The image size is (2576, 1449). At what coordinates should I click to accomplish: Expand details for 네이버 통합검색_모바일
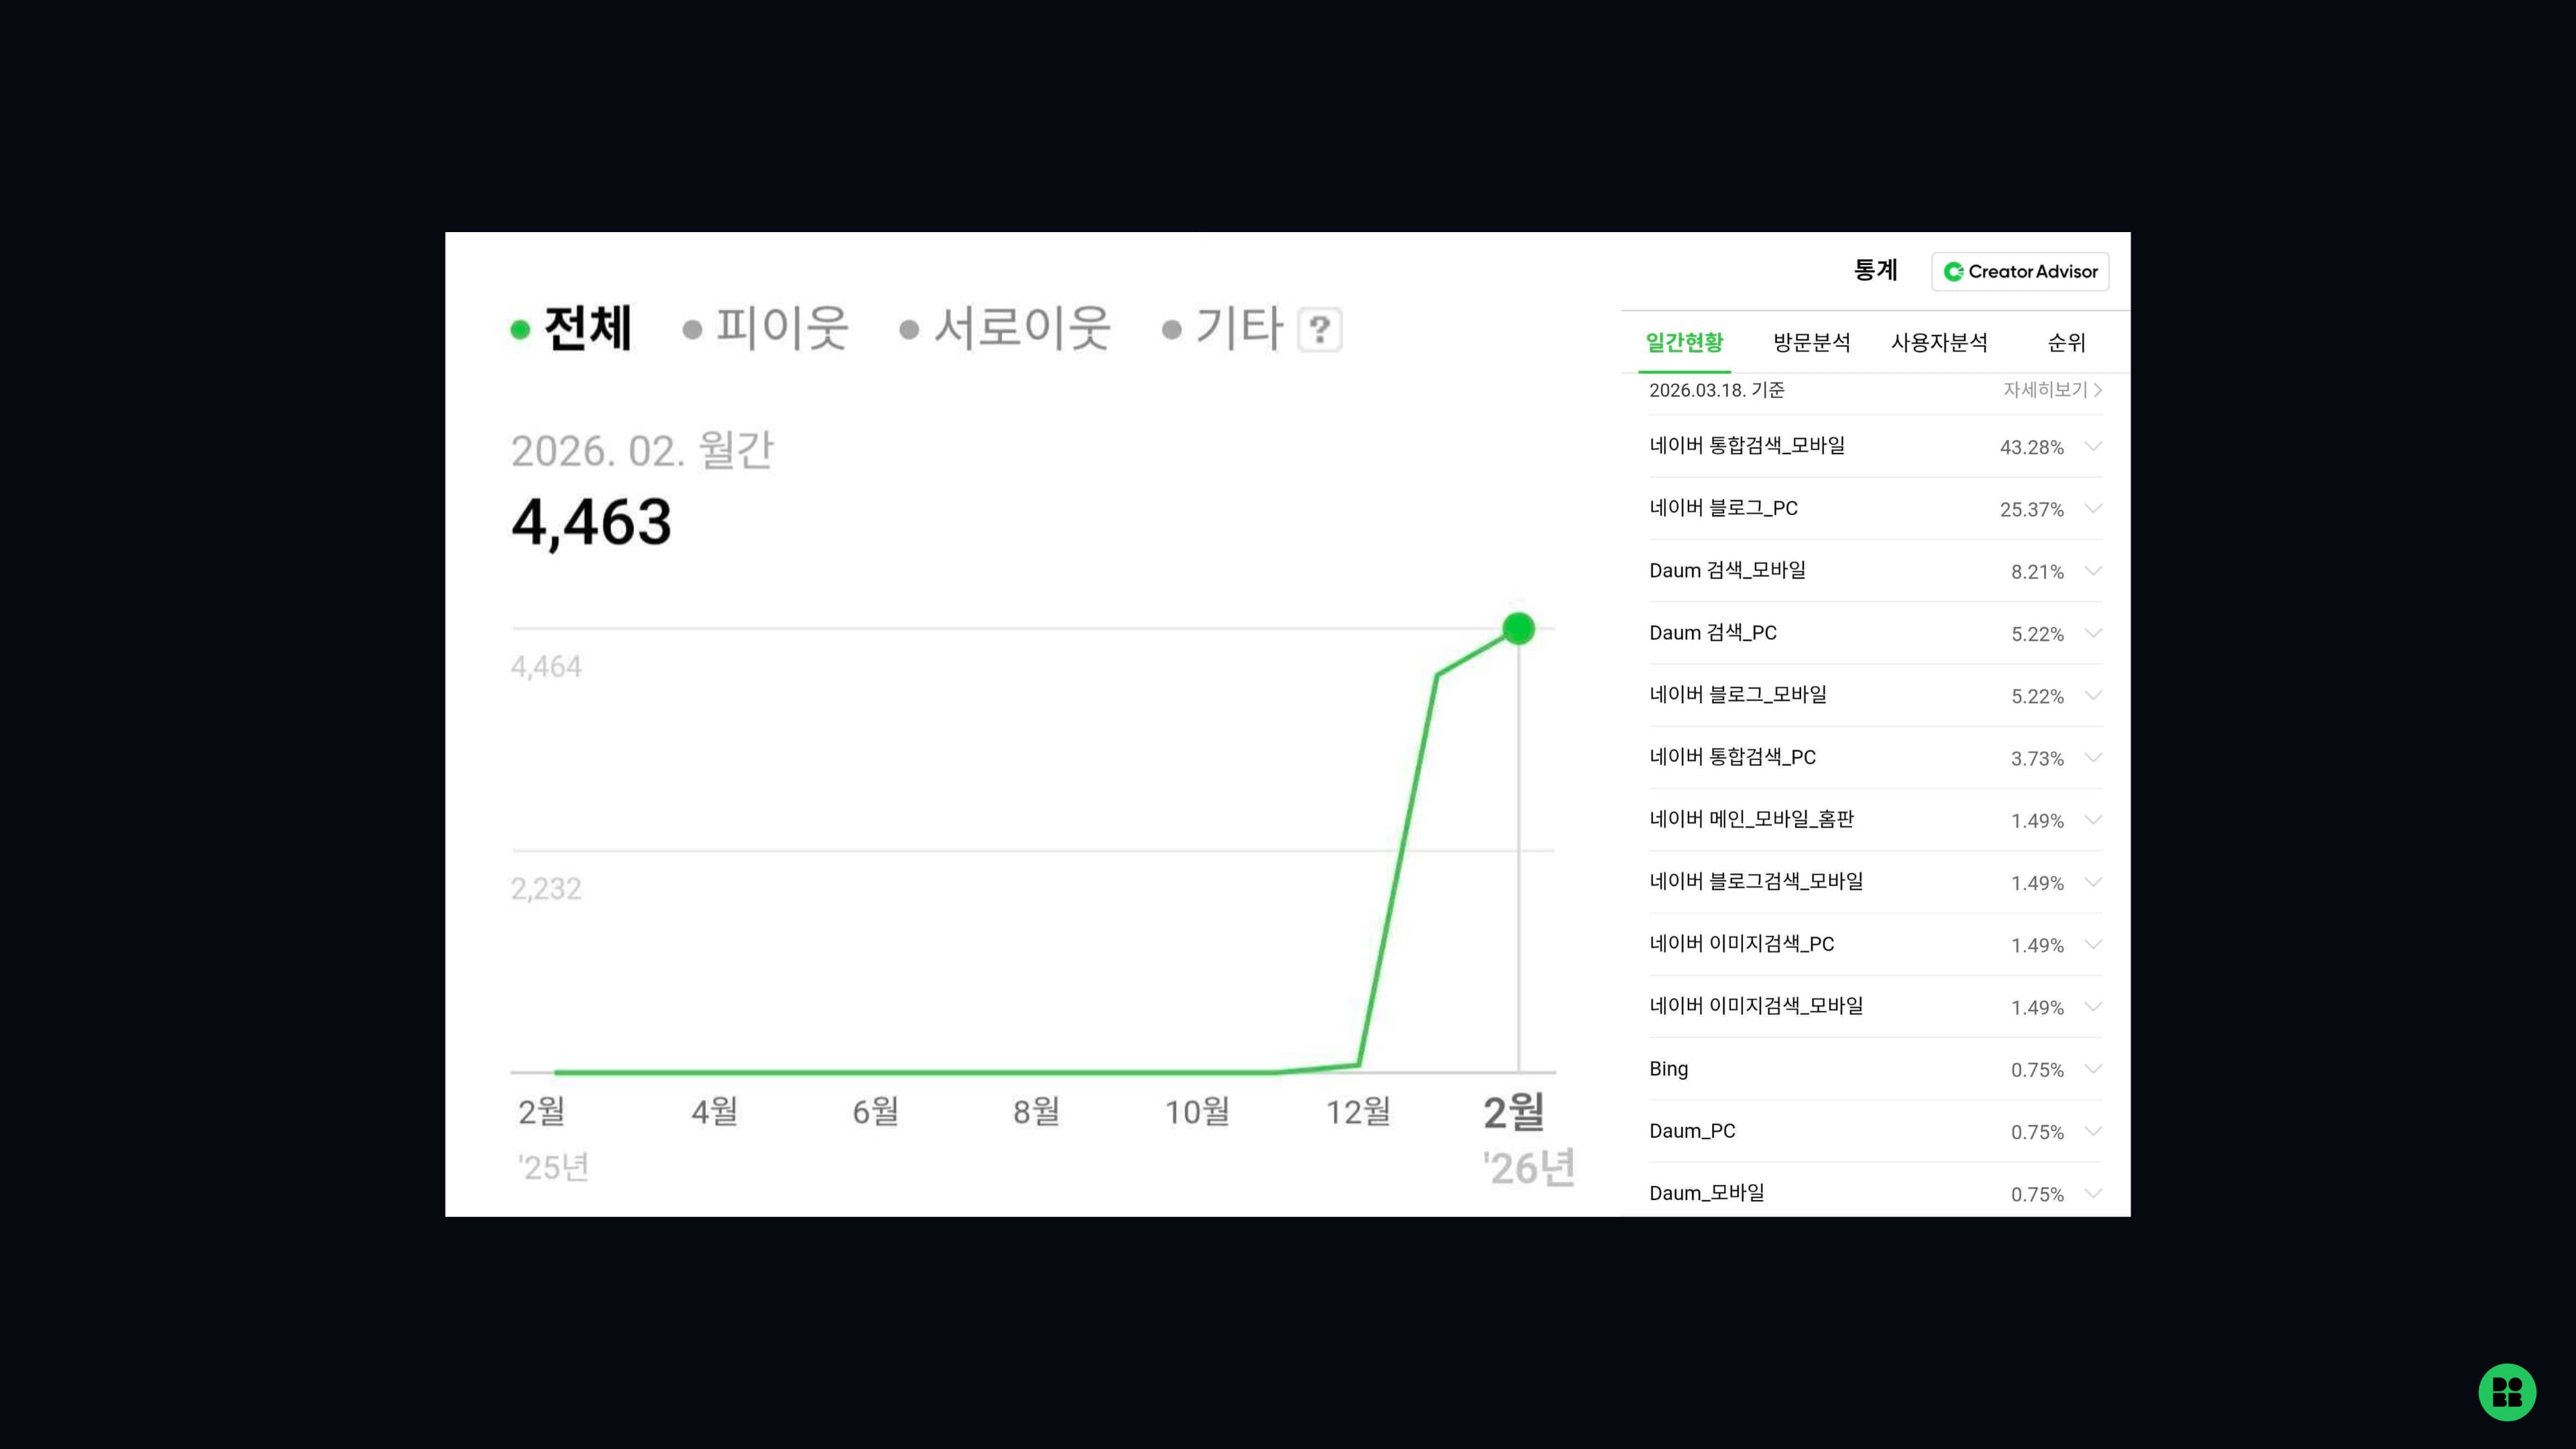tap(2095, 447)
